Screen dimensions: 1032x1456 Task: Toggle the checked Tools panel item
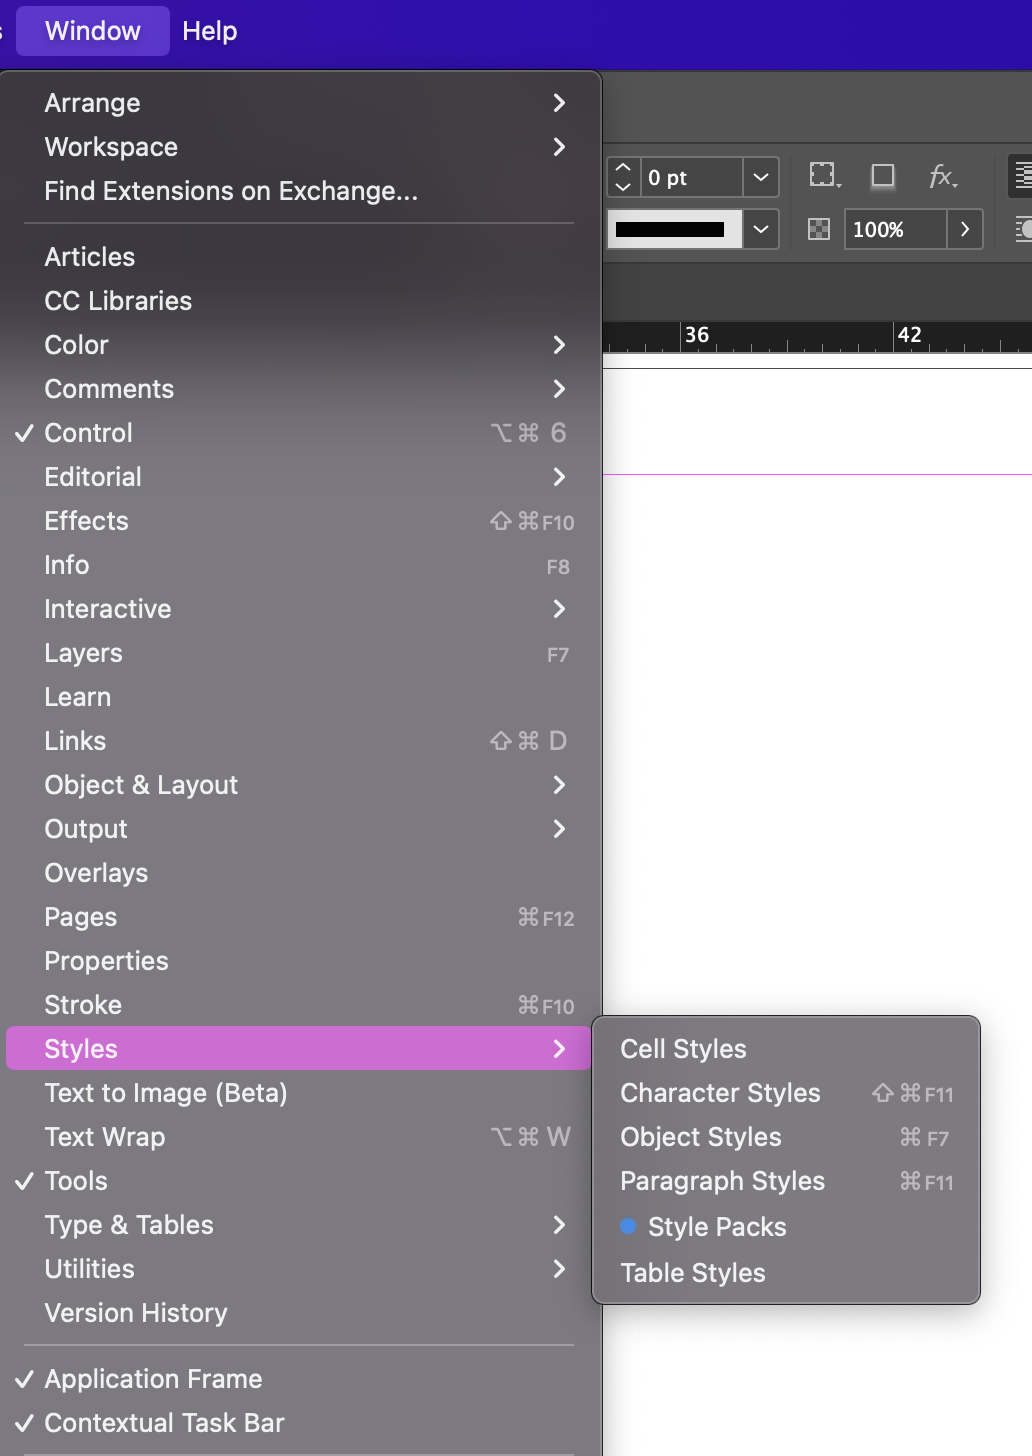tap(300, 1181)
